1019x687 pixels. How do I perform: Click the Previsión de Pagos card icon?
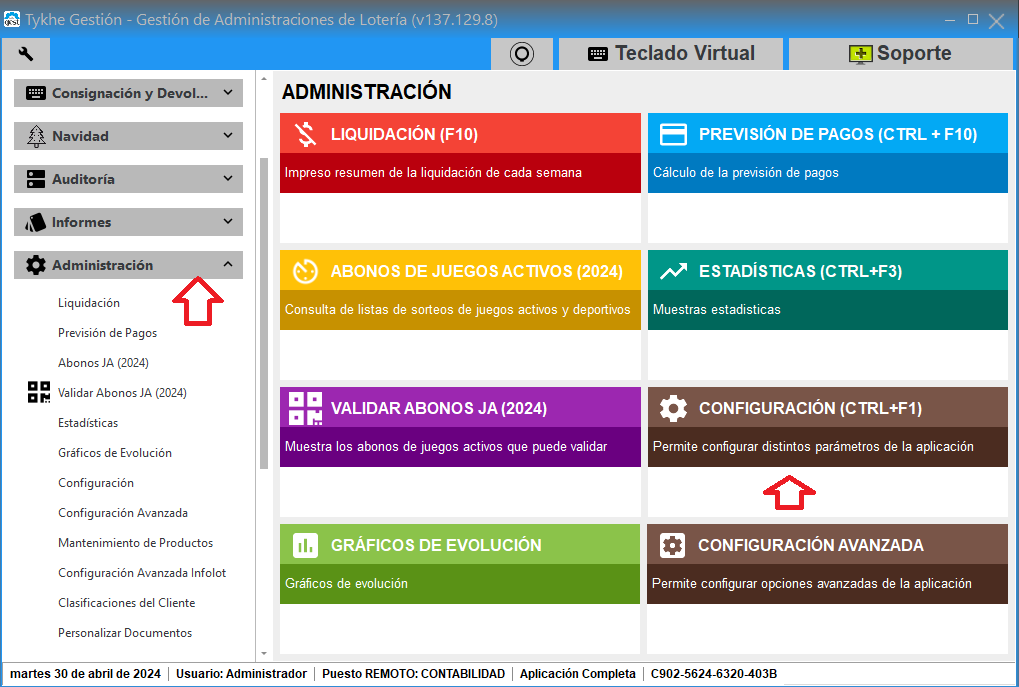[x=673, y=135]
